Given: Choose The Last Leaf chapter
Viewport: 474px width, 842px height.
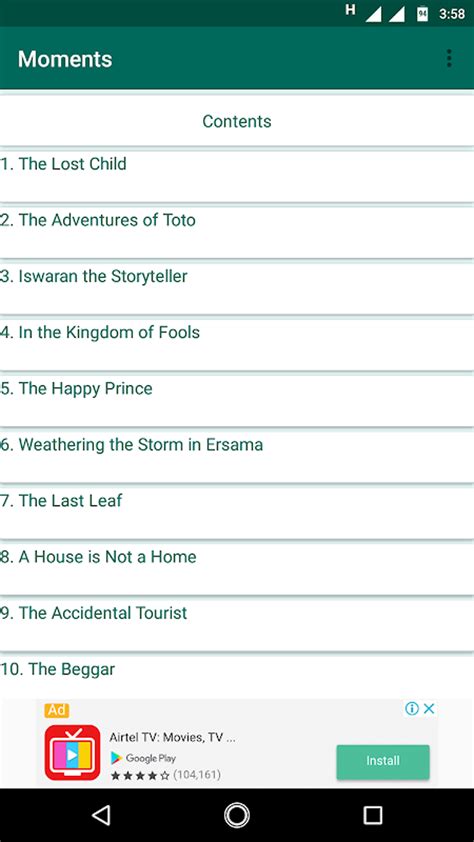Looking at the screenshot, I should point(237,513).
